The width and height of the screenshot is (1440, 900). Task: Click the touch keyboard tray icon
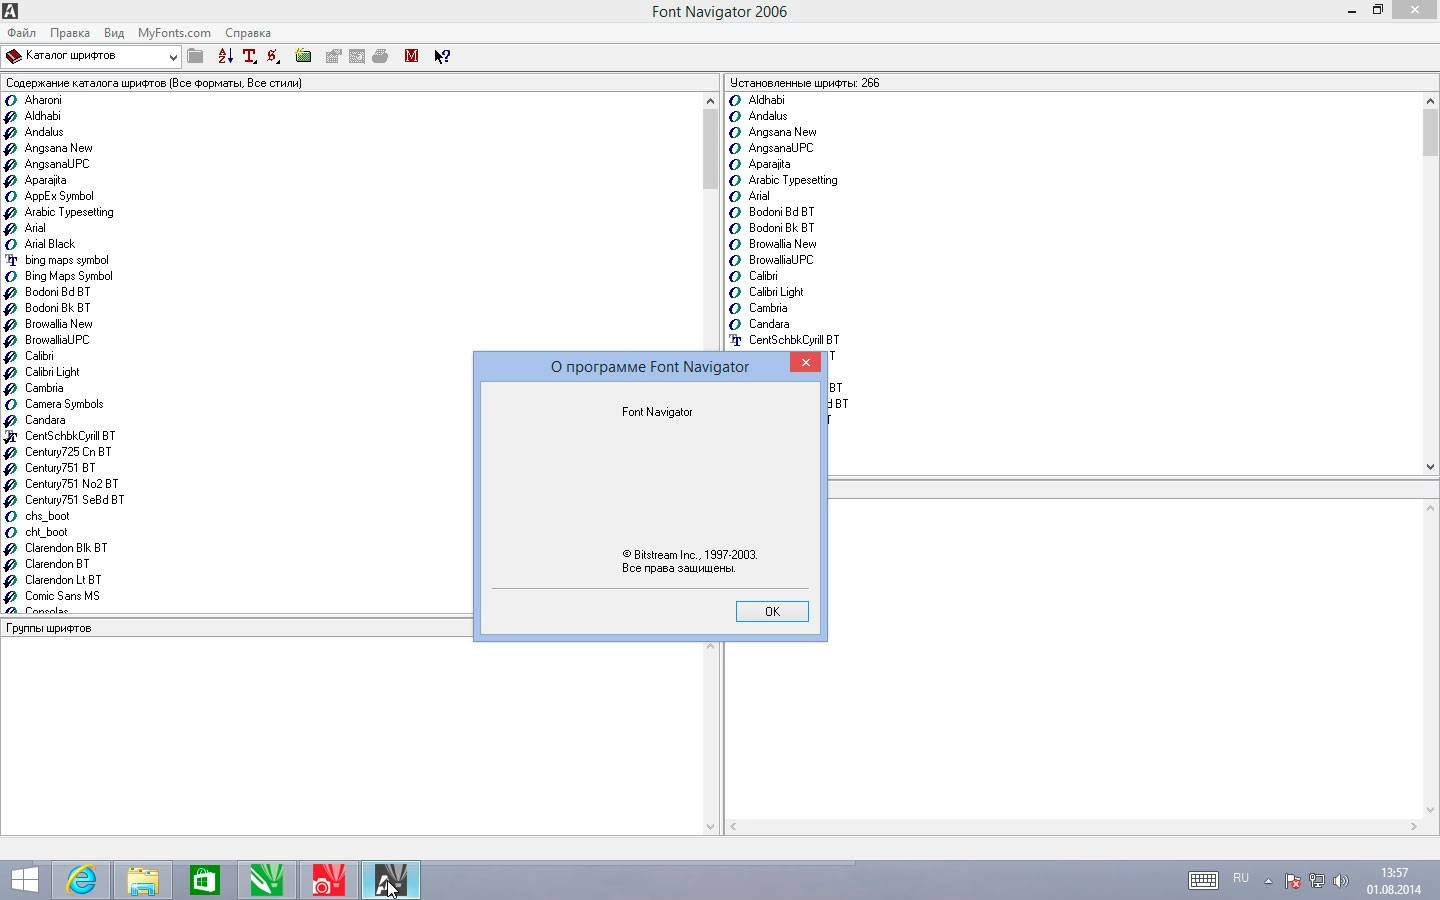point(1203,880)
